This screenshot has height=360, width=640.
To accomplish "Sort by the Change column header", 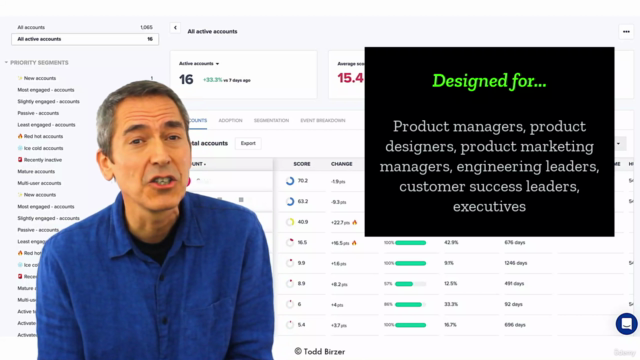I will tap(342, 164).
